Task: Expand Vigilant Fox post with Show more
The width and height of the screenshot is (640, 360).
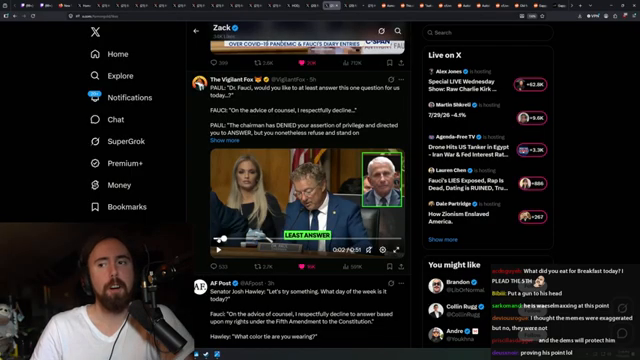Action: click(x=224, y=140)
